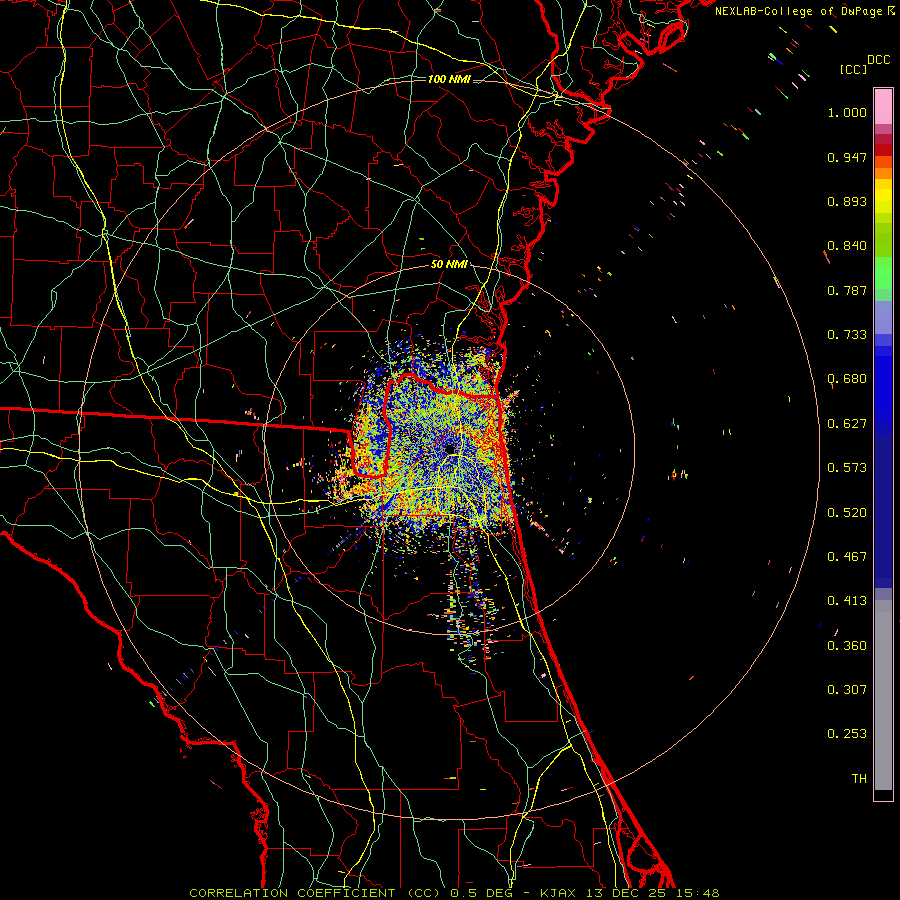This screenshot has height=900, width=900.
Task: Select the 0.787 legend value
Action: [847, 290]
